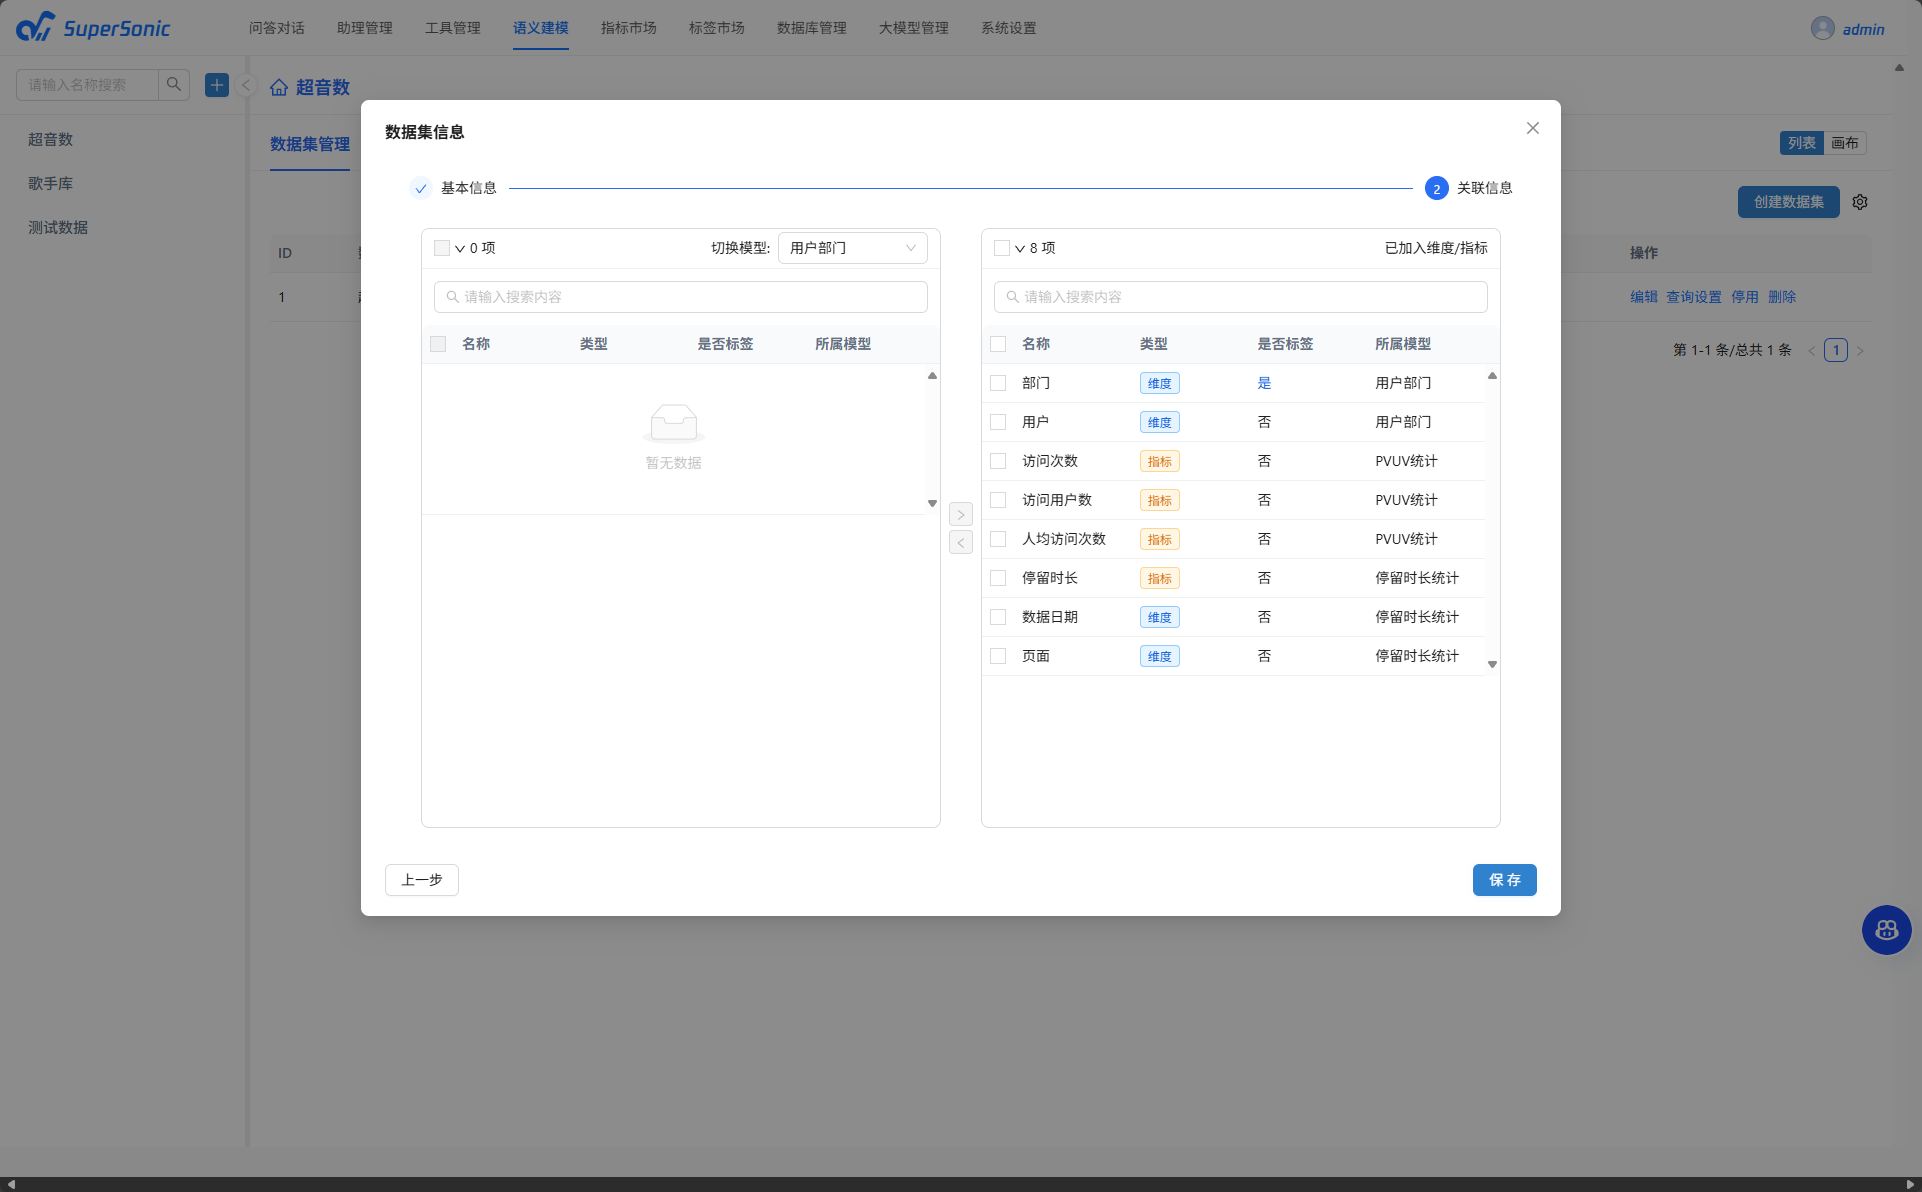1922x1192 pixels.
Task: Close the 数据集信息 dialog
Action: click(1532, 128)
